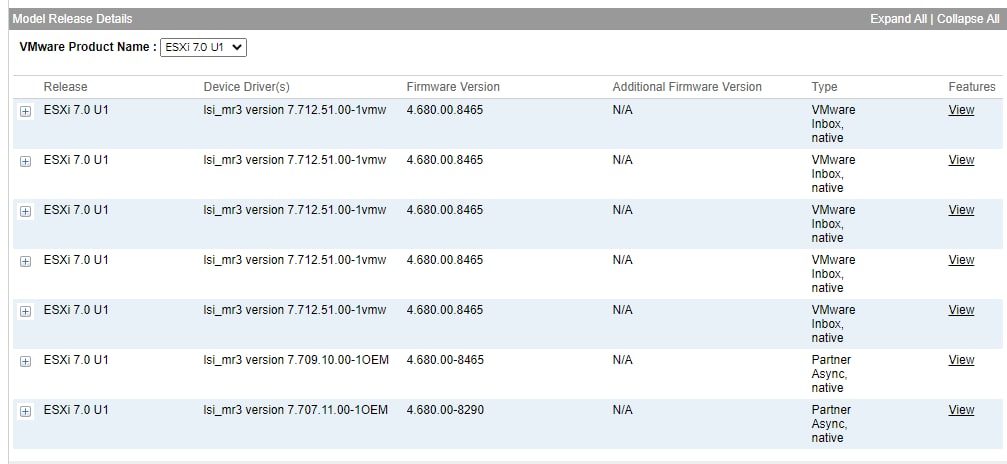Select ESXi 7.0 U1 release in 7.709.10.00-1OEM row
Screen dimensions: 1007x464
(x=76, y=359)
